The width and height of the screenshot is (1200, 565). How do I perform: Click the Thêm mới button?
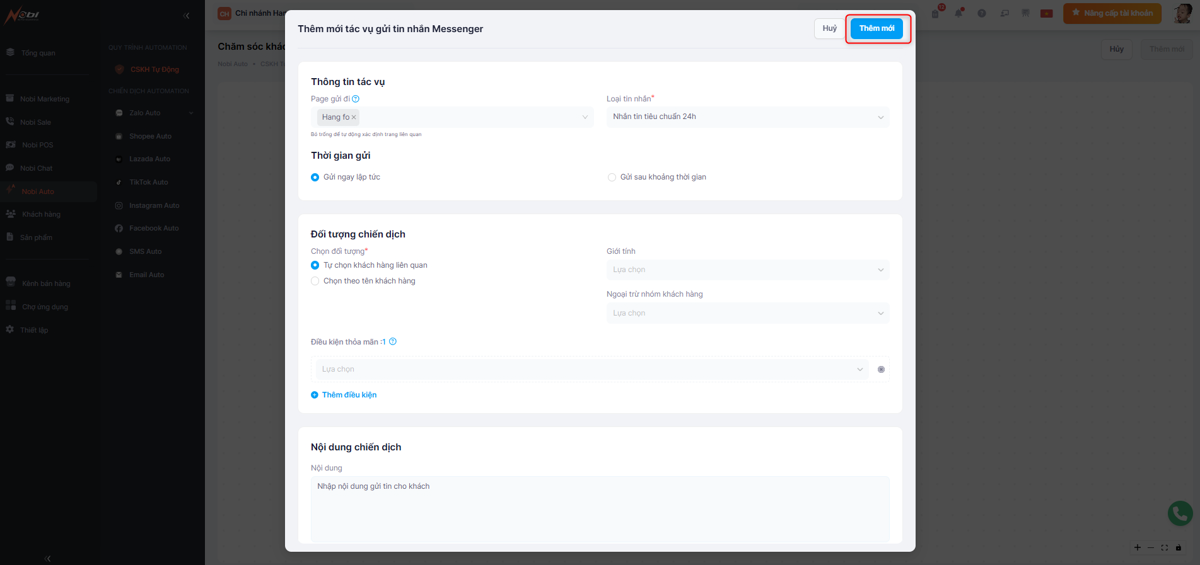876,29
